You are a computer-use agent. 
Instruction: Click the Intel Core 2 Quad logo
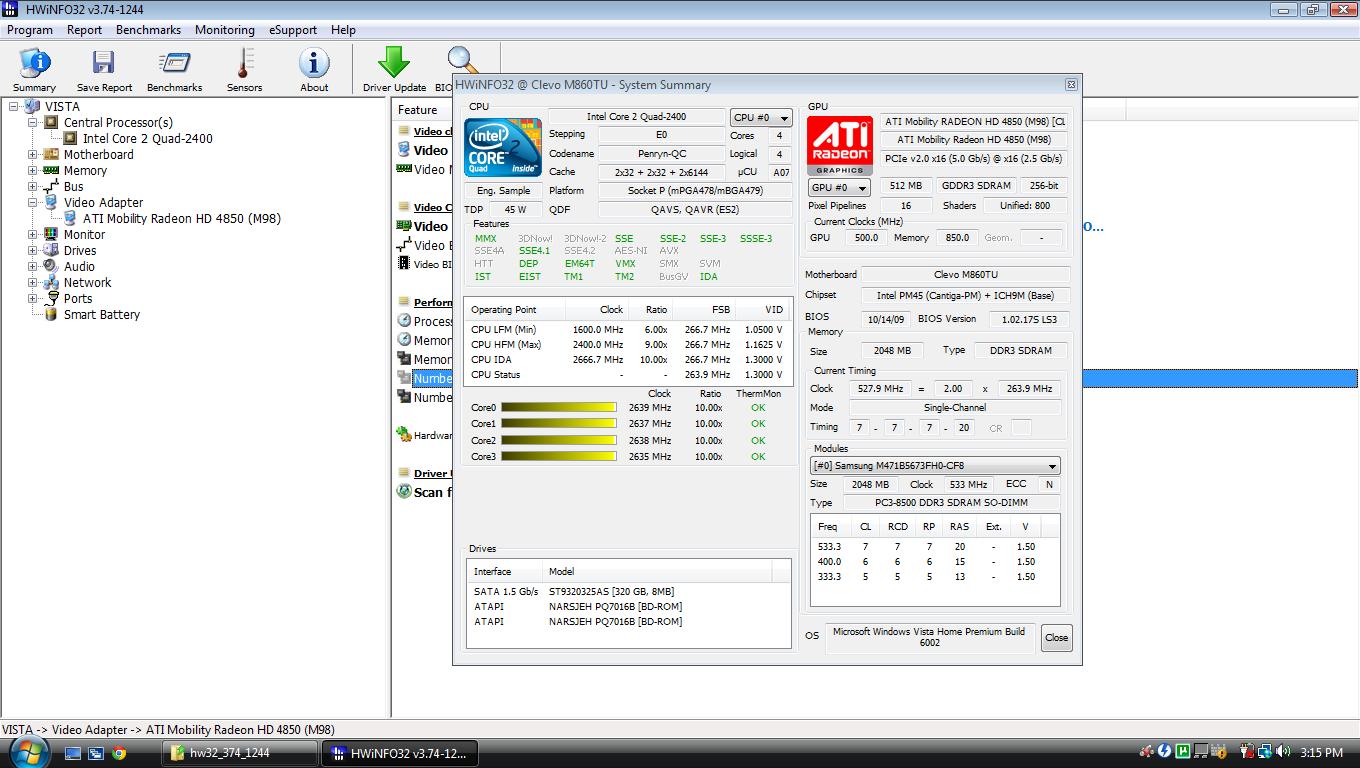click(504, 147)
